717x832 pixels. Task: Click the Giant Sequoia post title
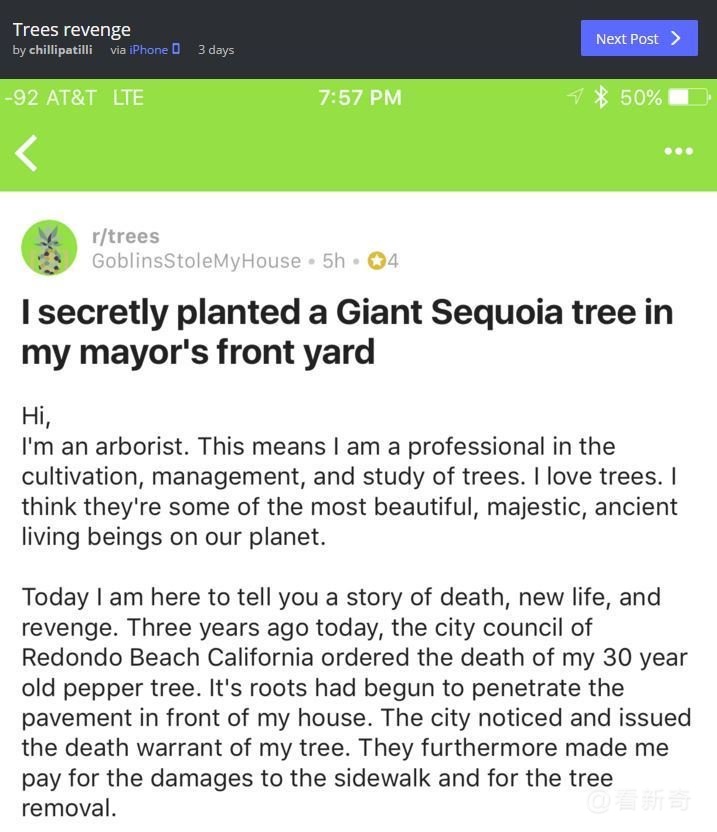346,332
